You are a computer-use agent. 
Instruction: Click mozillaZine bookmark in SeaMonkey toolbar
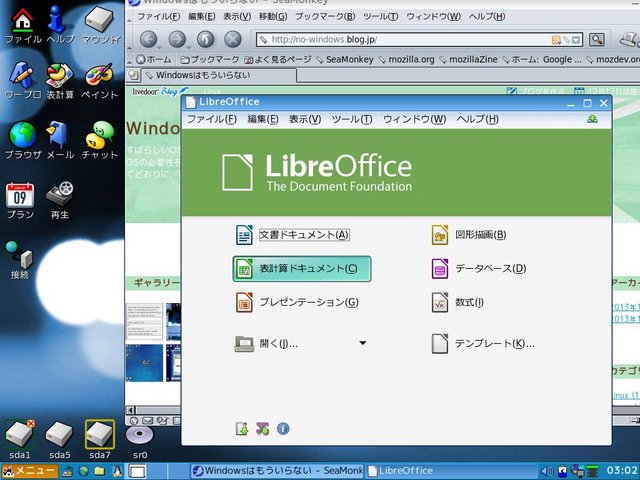(468, 60)
